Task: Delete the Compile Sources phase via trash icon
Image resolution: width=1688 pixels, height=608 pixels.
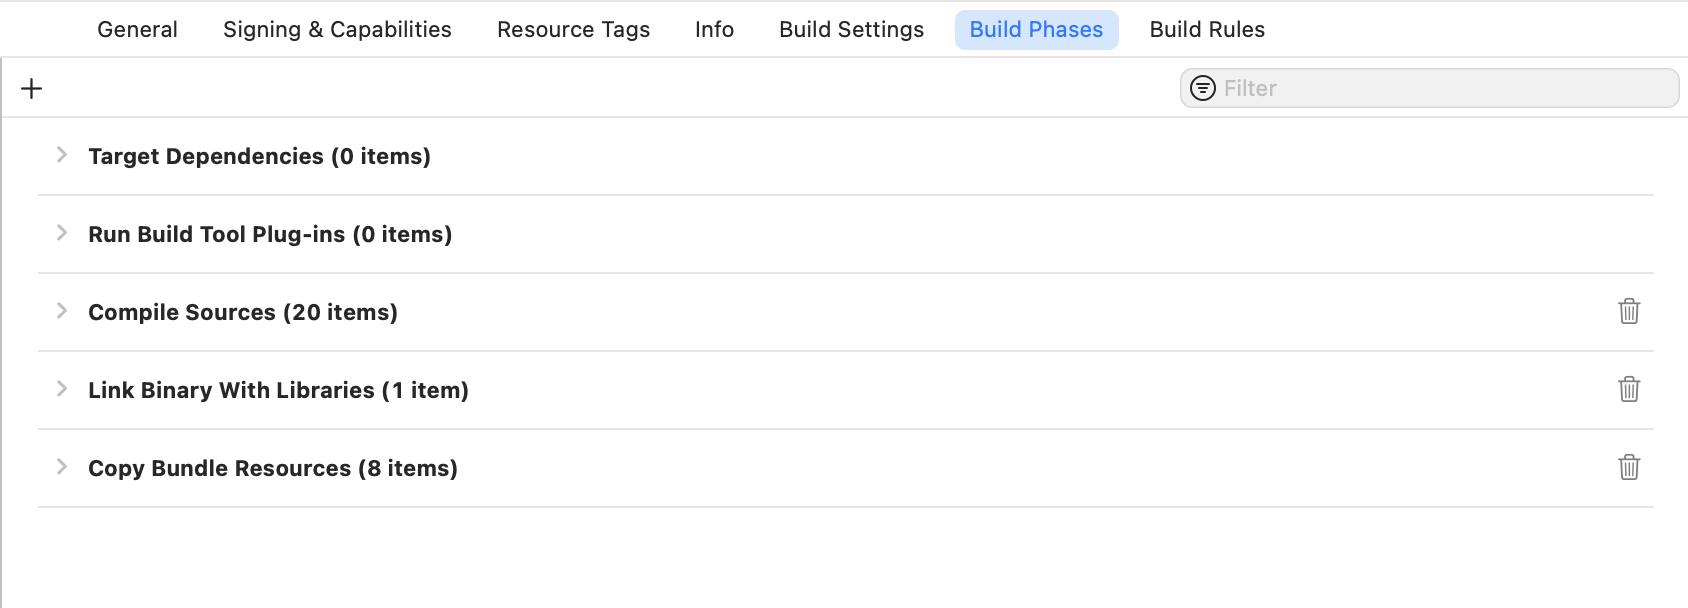Action: [x=1629, y=311]
